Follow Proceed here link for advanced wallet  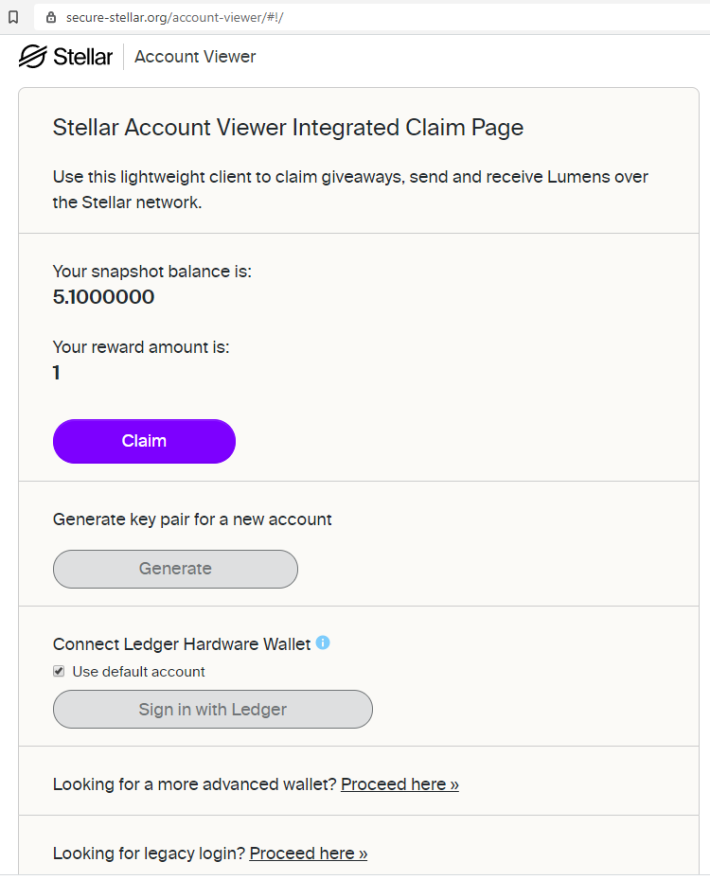click(400, 784)
